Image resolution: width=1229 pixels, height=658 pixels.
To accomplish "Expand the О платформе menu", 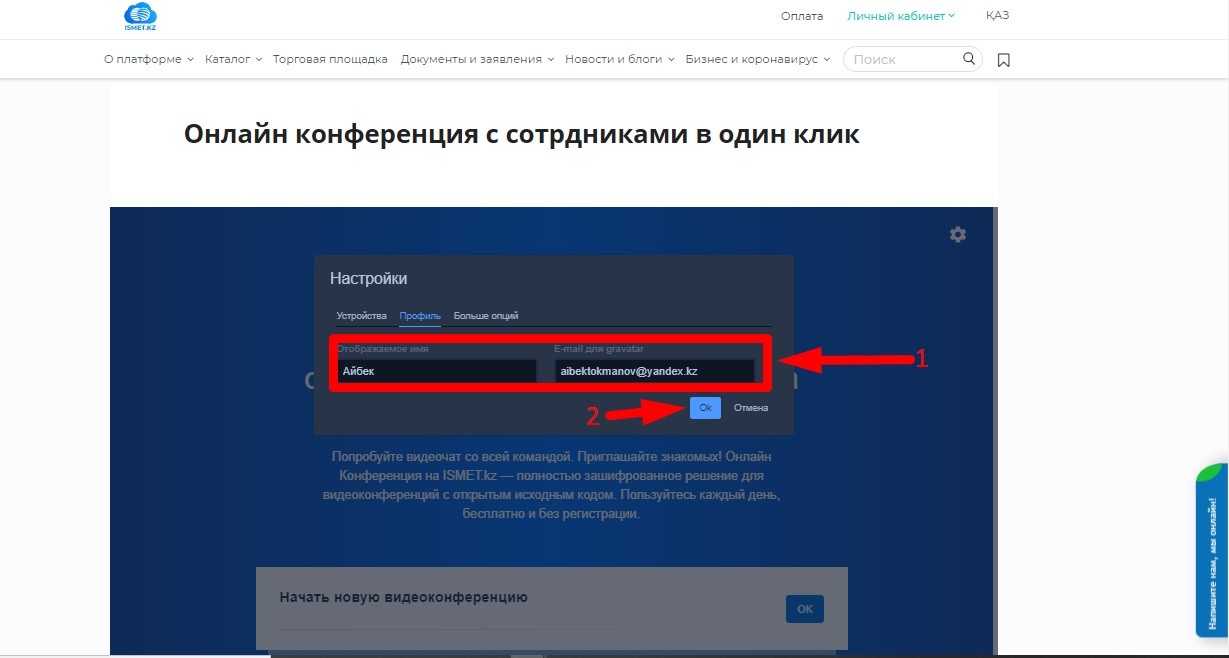I will click(148, 59).
